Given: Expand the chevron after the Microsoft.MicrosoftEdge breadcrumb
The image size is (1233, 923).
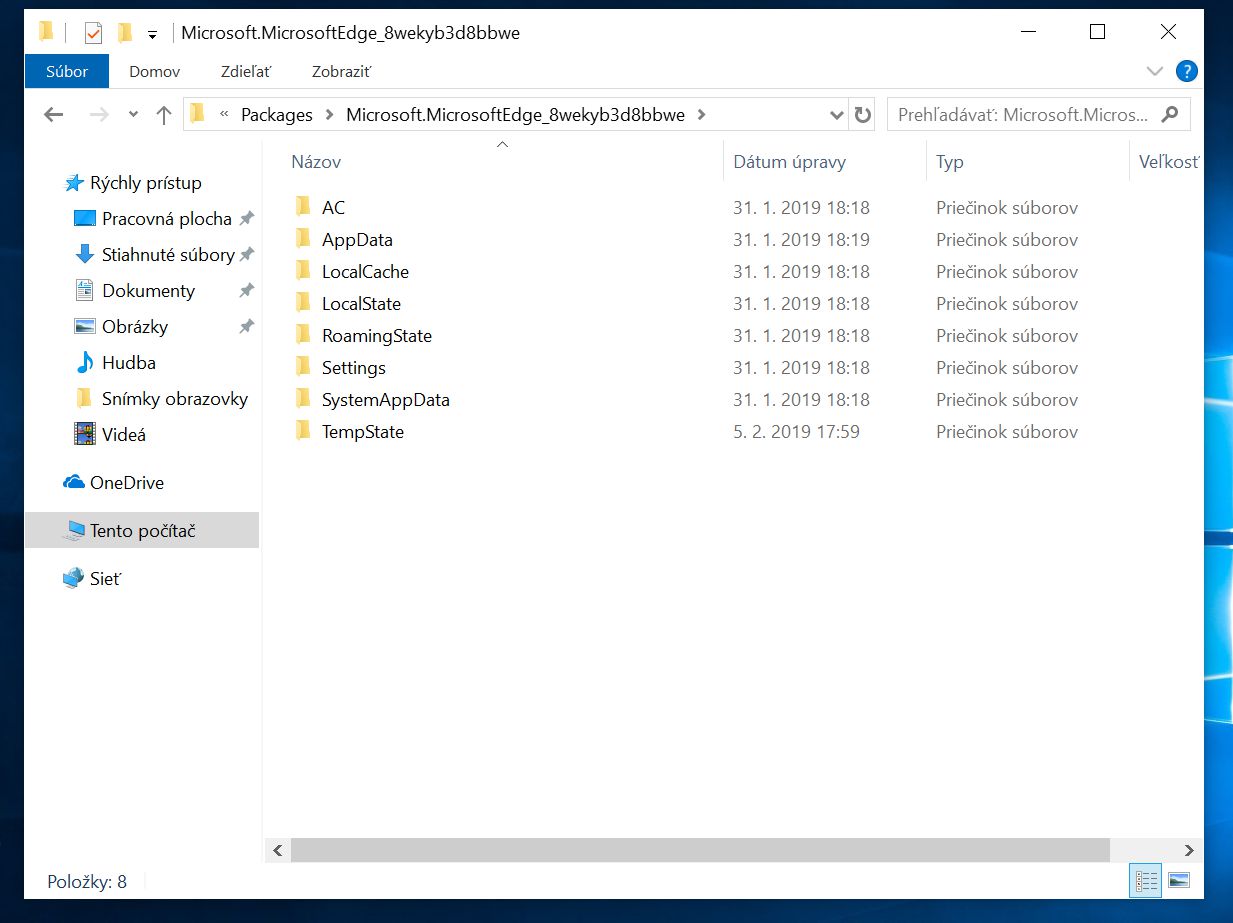Looking at the screenshot, I should point(702,115).
